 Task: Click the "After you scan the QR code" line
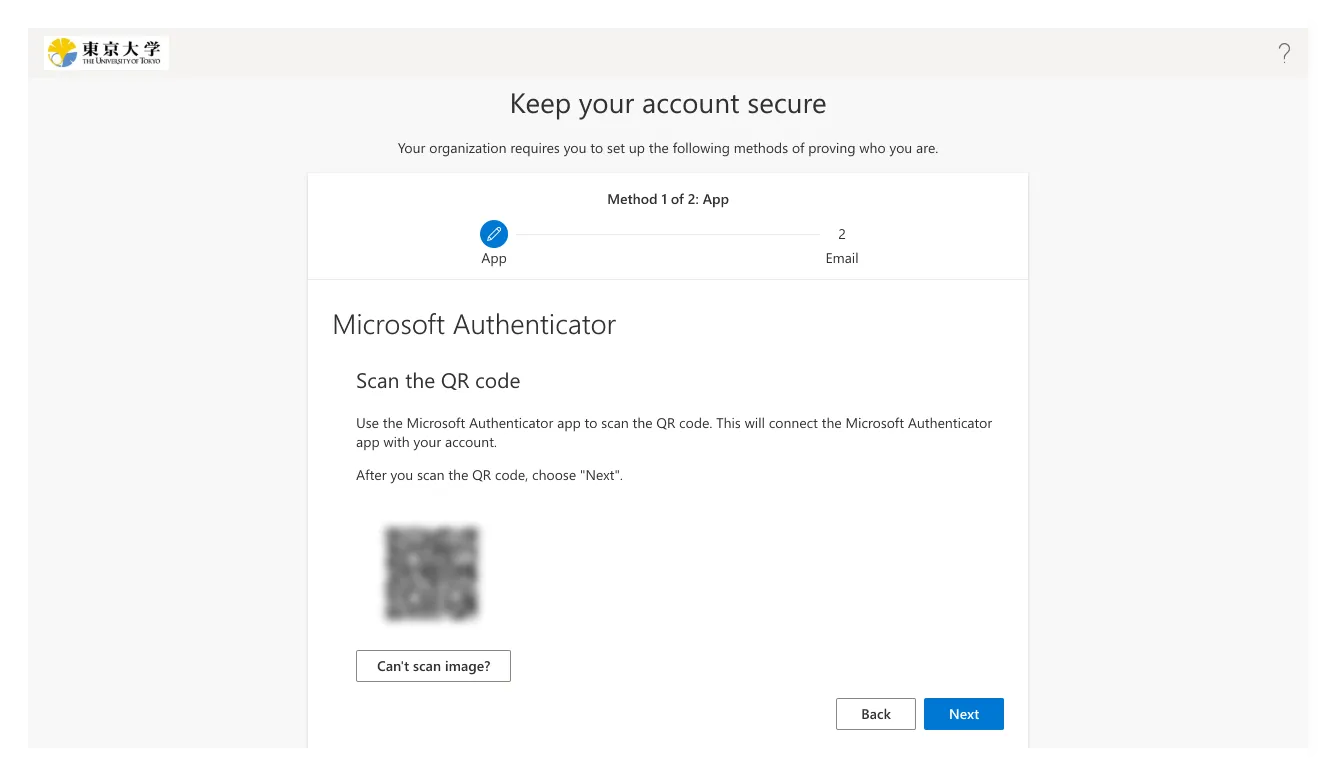point(489,475)
